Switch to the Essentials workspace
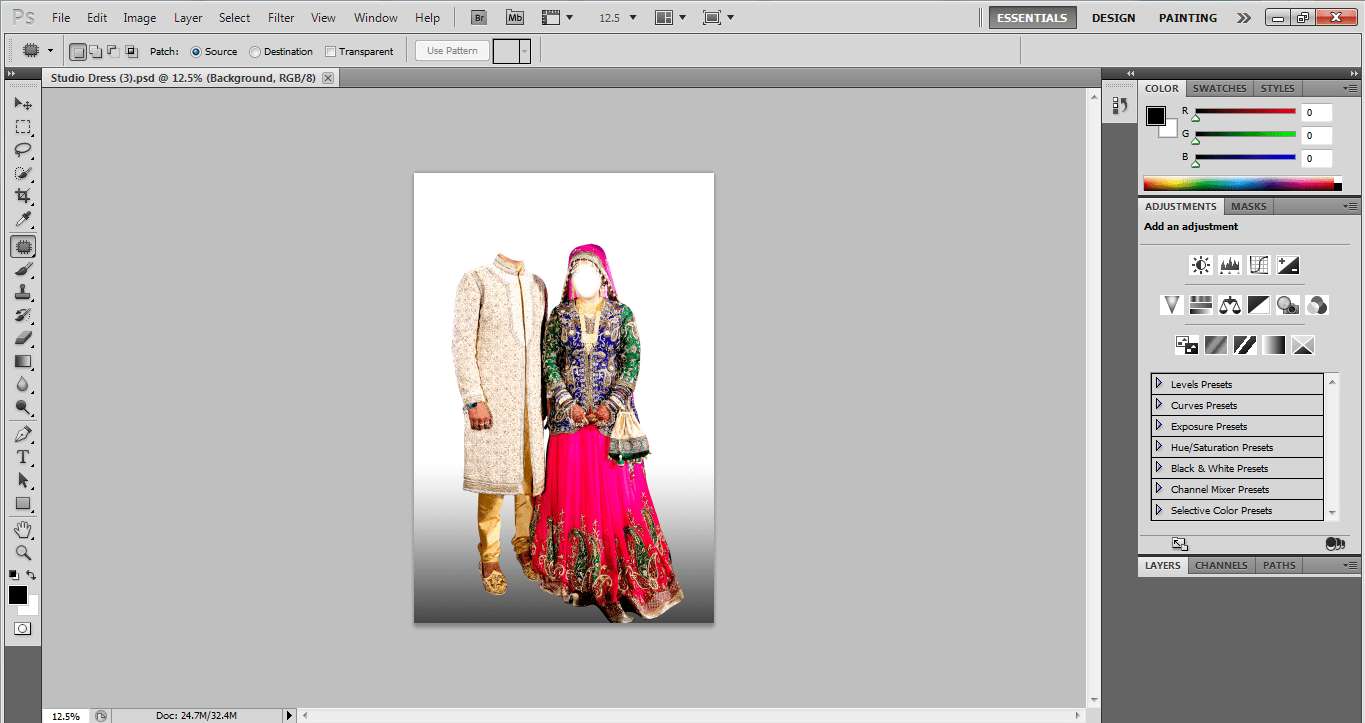This screenshot has width=1365, height=723. [x=1033, y=18]
